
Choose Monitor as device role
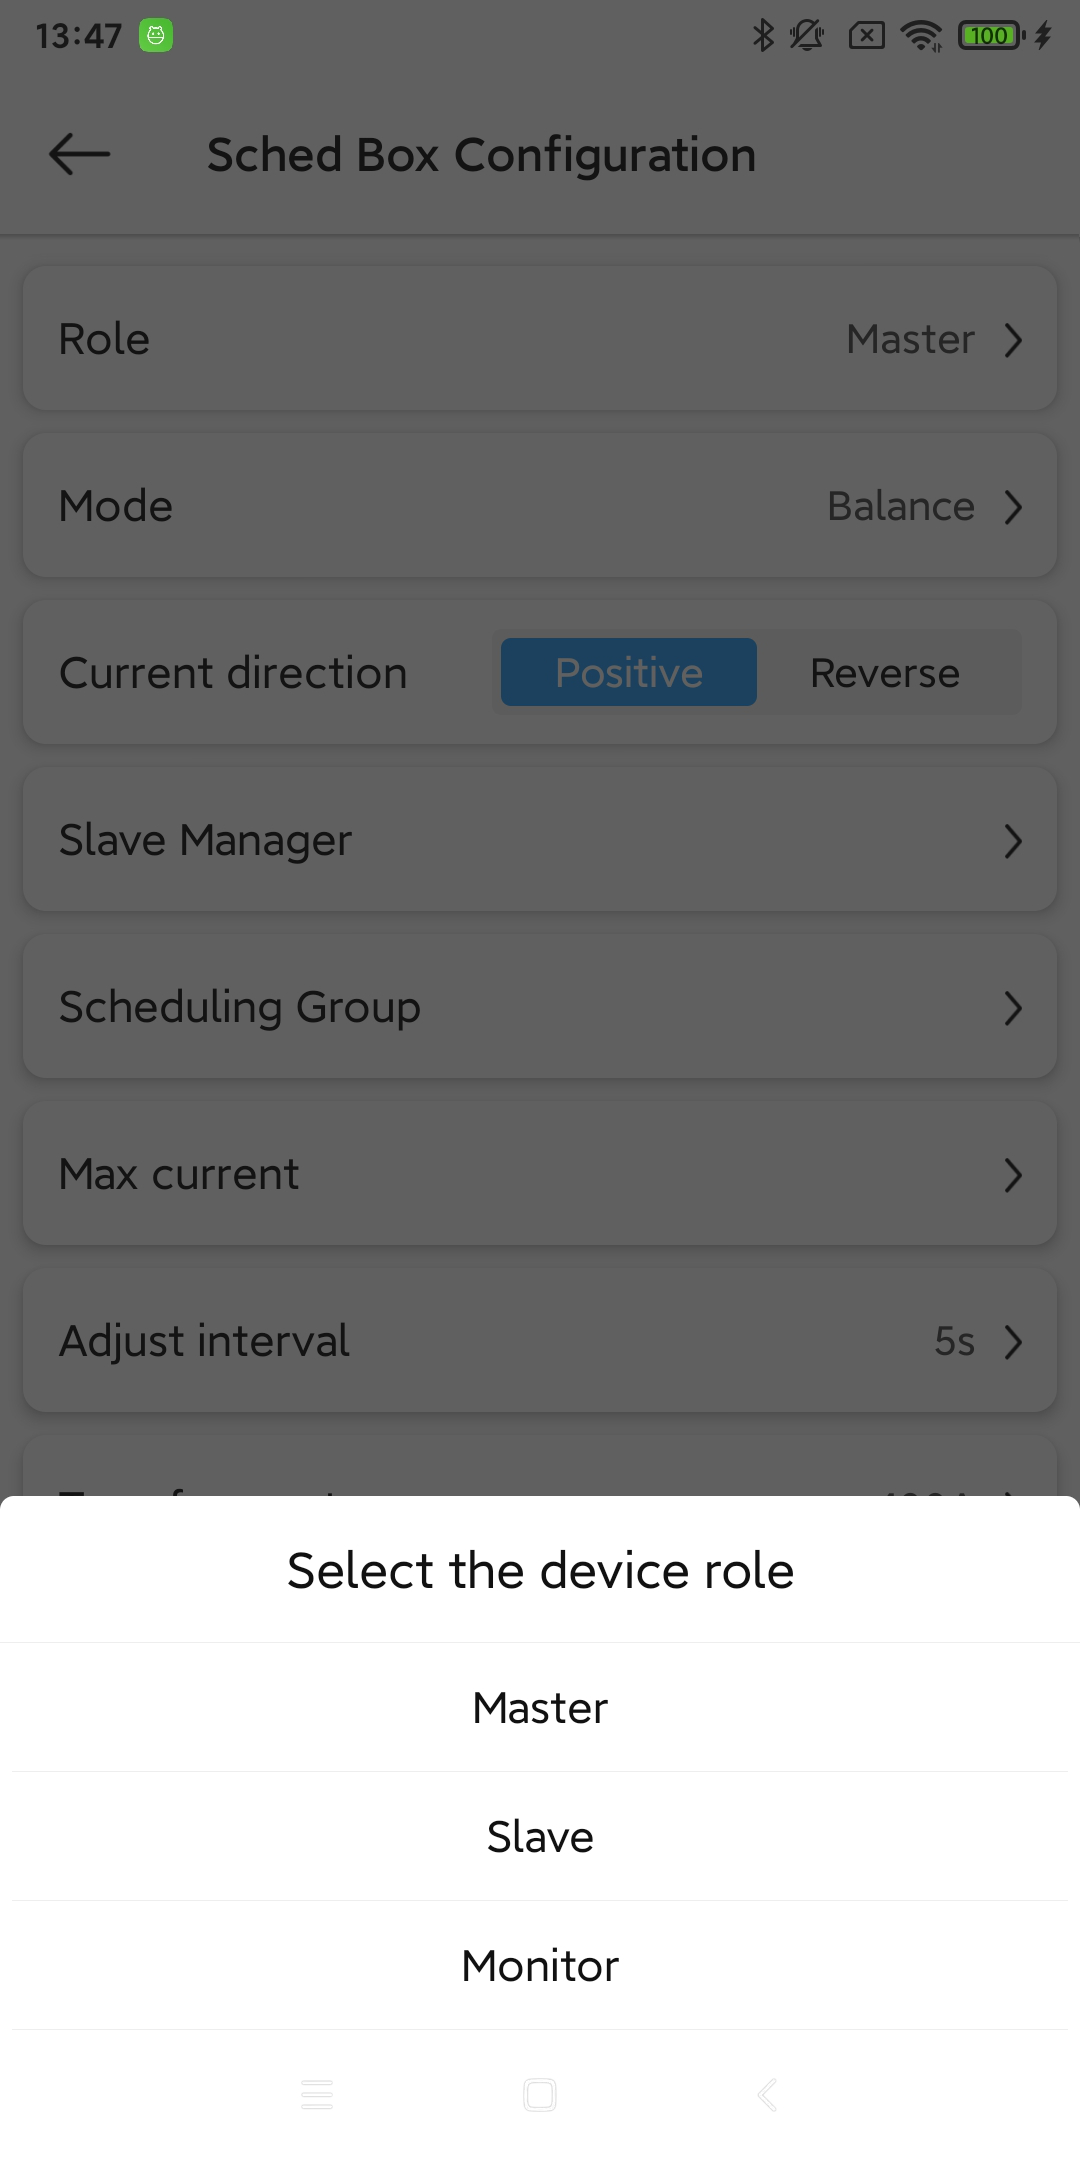click(x=540, y=1966)
